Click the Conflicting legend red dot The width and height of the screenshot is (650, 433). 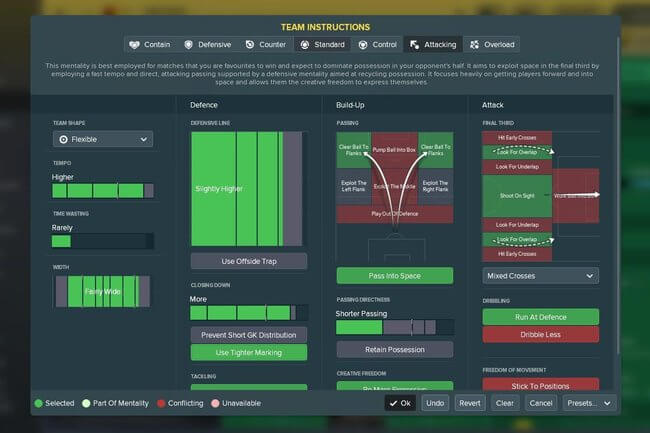(x=161, y=403)
